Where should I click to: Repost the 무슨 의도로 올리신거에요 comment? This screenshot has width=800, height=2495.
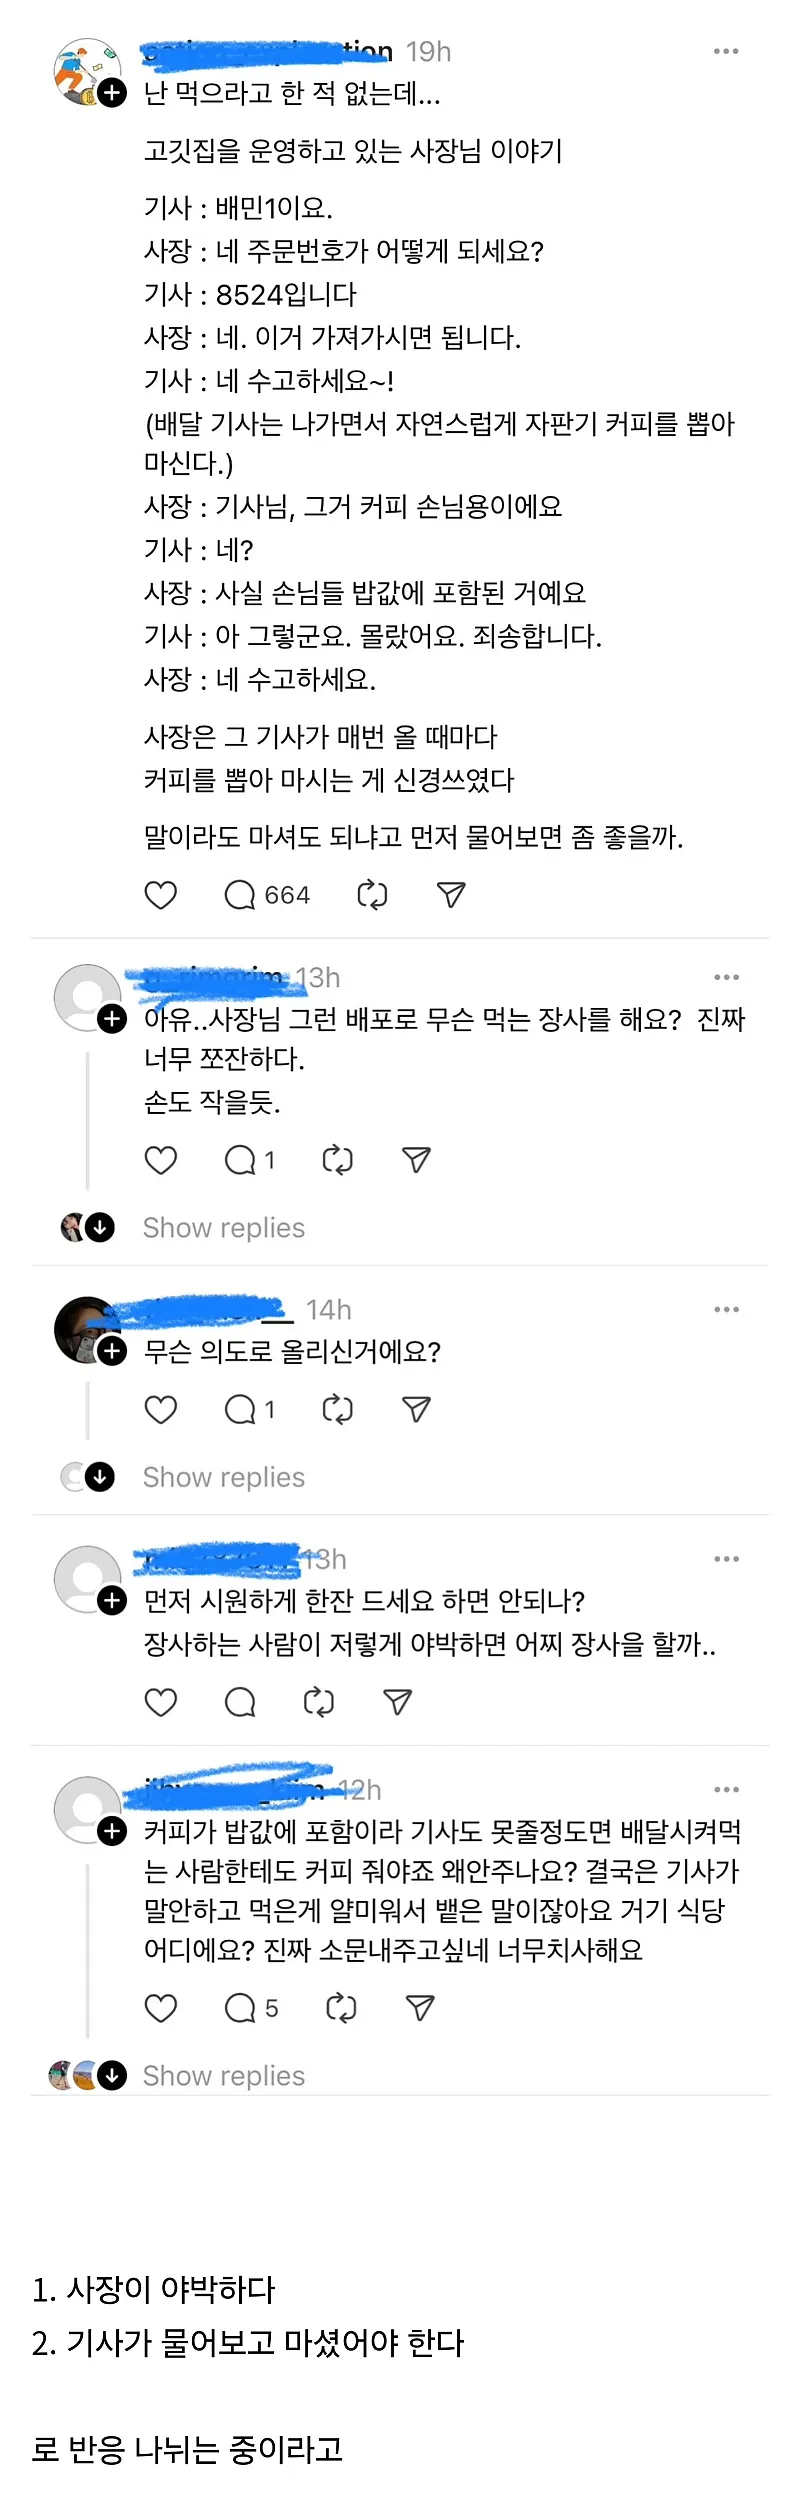tap(337, 1409)
